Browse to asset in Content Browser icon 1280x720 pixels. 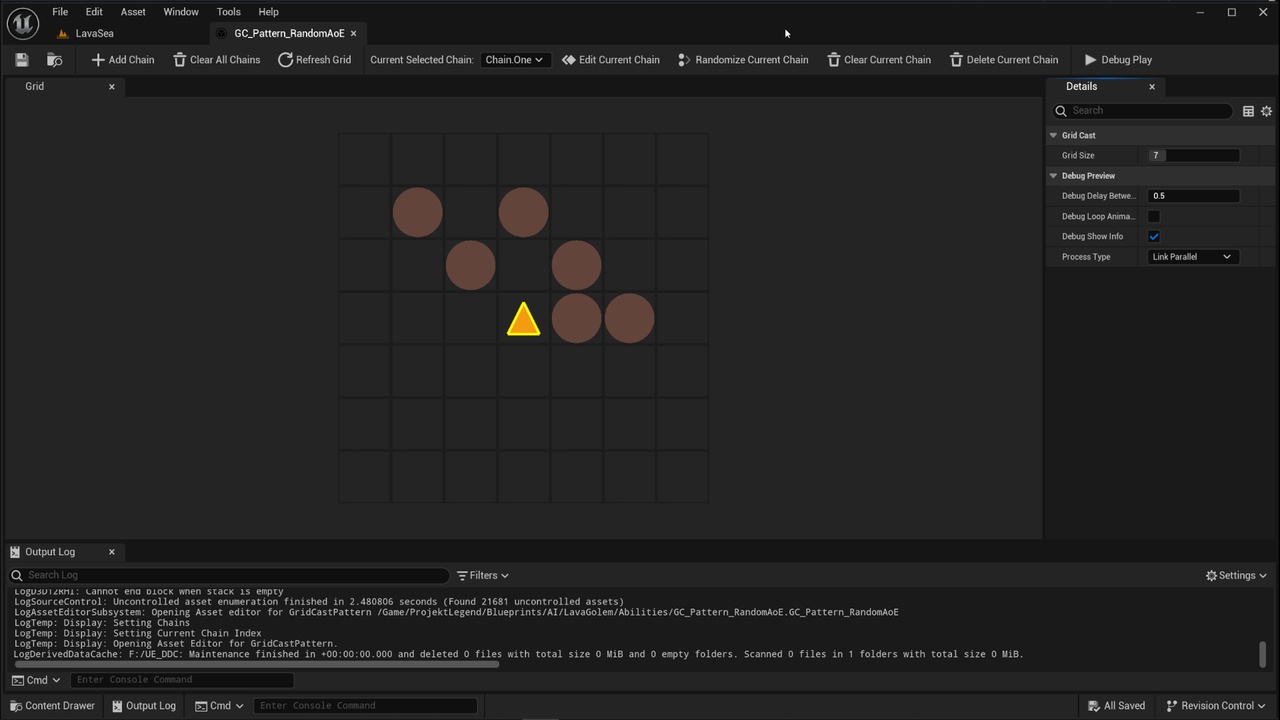54,60
